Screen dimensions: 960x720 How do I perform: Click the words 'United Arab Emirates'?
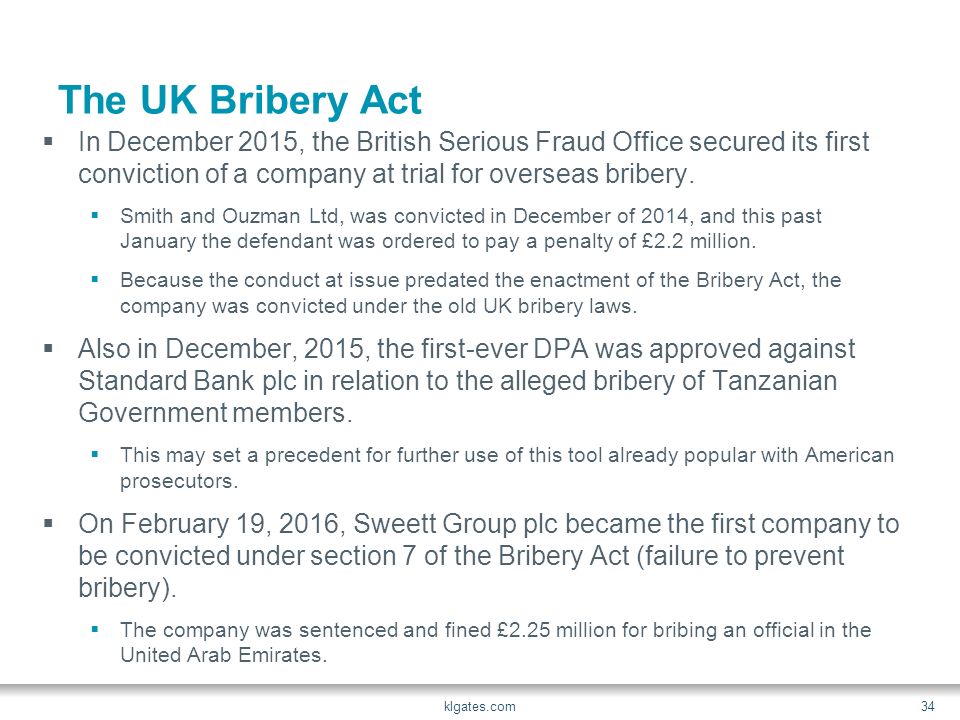pos(221,655)
